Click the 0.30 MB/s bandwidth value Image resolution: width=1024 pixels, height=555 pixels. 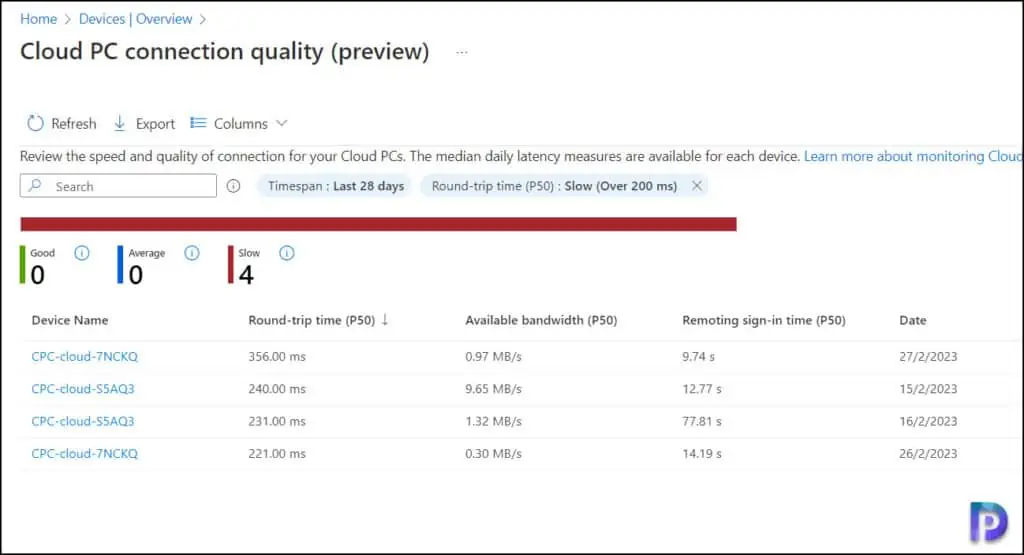click(493, 453)
